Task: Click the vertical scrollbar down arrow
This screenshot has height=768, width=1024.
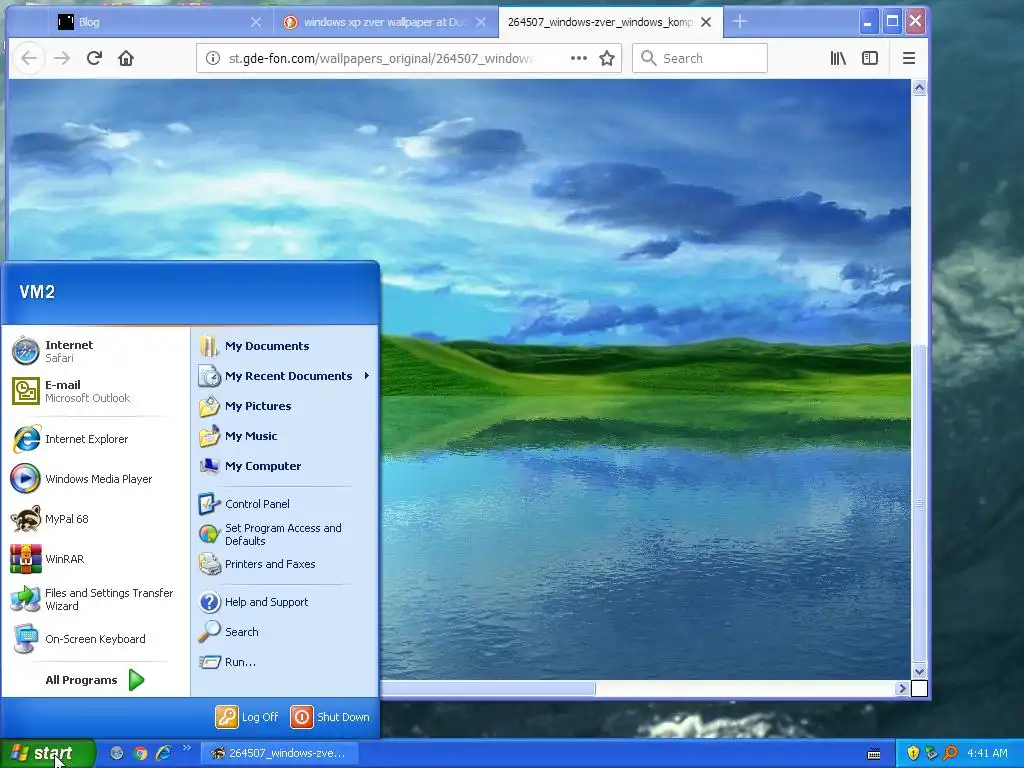Action: click(919, 671)
